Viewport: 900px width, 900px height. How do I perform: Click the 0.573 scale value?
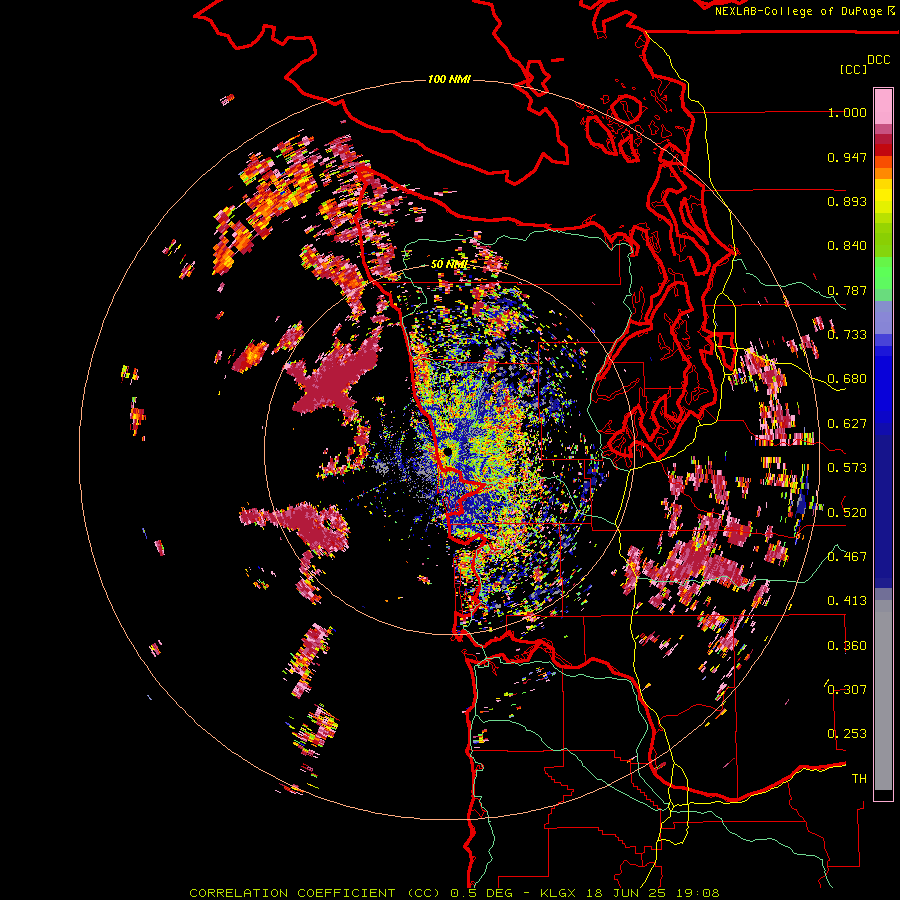847,468
